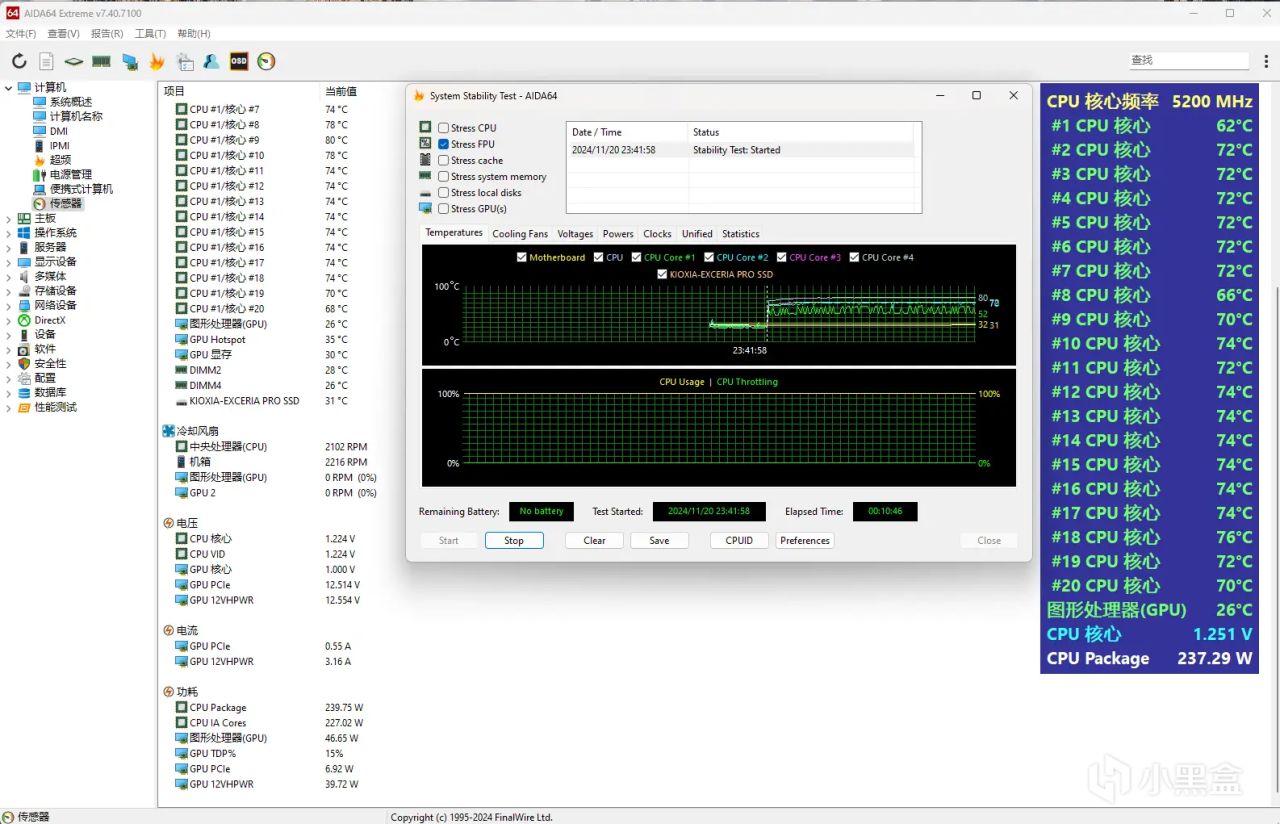Viewport: 1280px width, 824px height.
Task: Click the gauge sensor toolbar icon
Action: point(266,61)
